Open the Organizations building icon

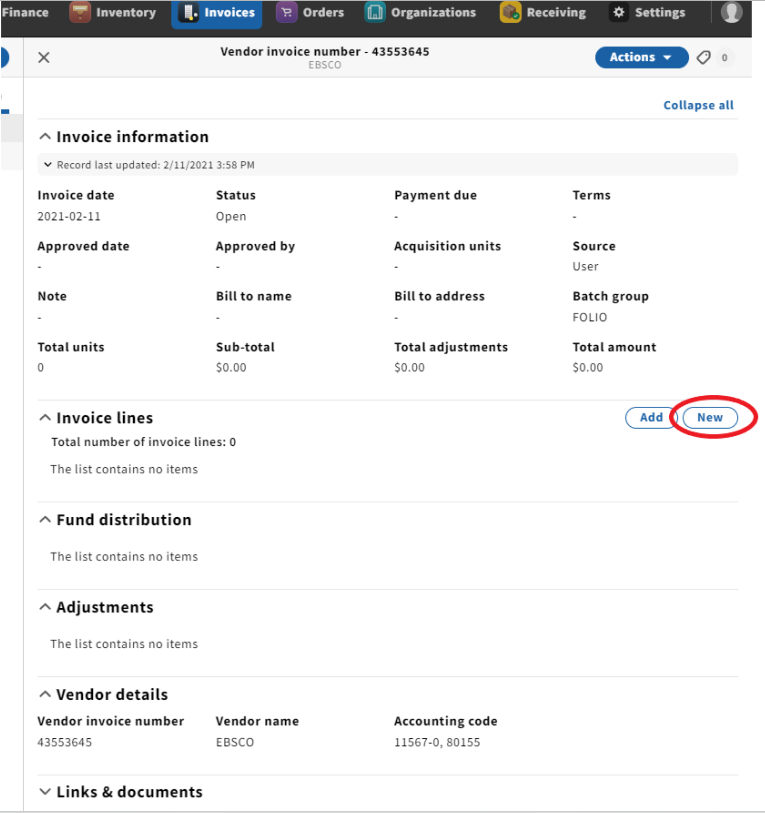(374, 12)
